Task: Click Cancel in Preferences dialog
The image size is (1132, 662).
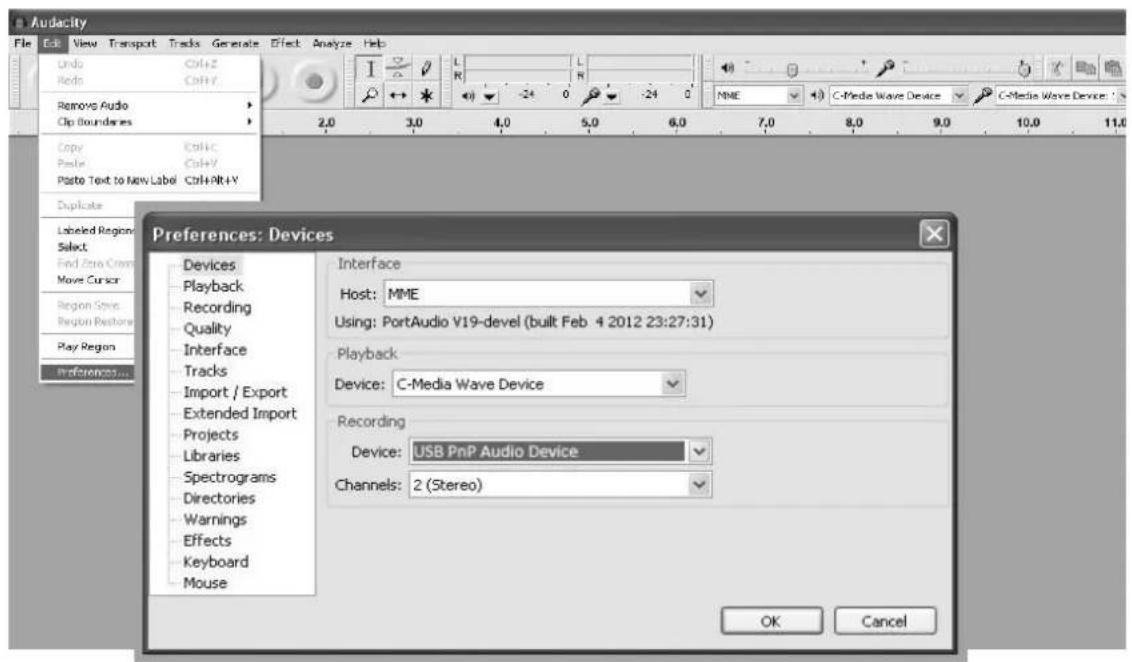Action: coord(885,621)
